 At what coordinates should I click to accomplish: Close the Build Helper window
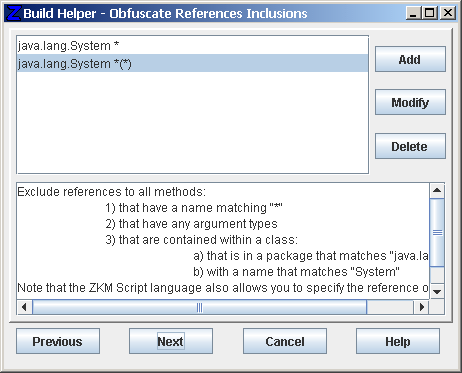tap(448, 13)
